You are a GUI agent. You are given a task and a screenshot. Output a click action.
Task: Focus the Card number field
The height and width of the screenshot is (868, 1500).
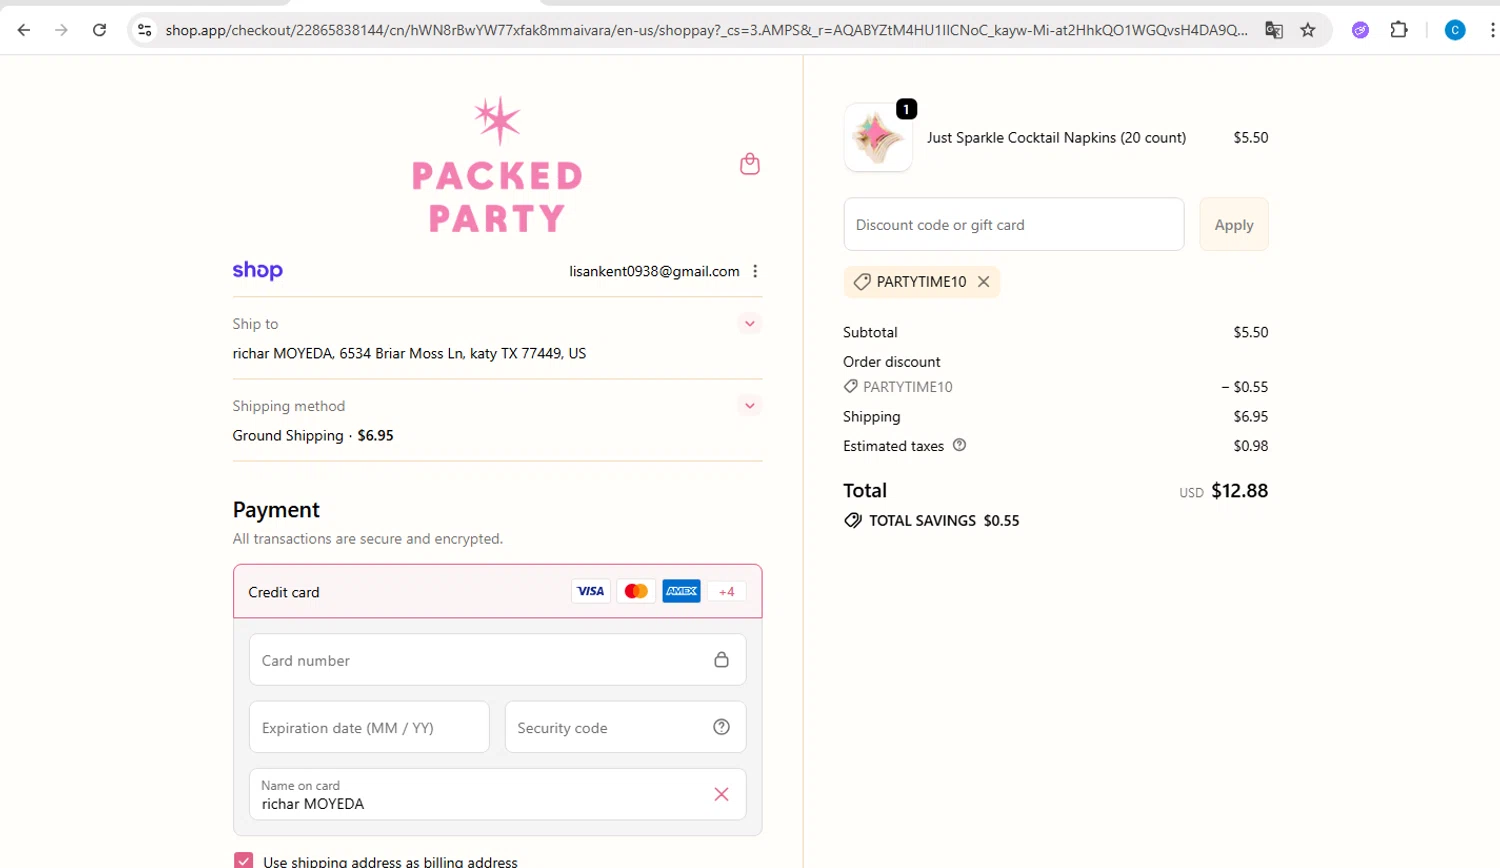coord(498,660)
